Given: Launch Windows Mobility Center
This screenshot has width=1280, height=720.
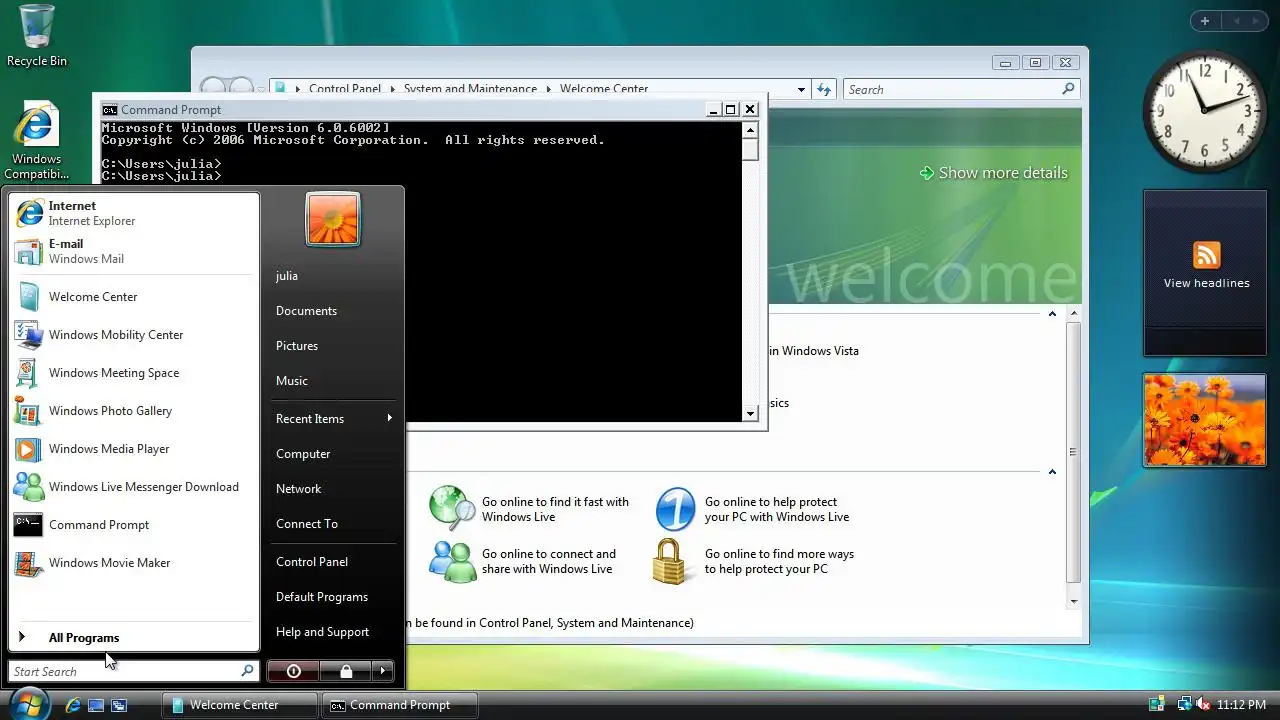Looking at the screenshot, I should pos(134,335).
